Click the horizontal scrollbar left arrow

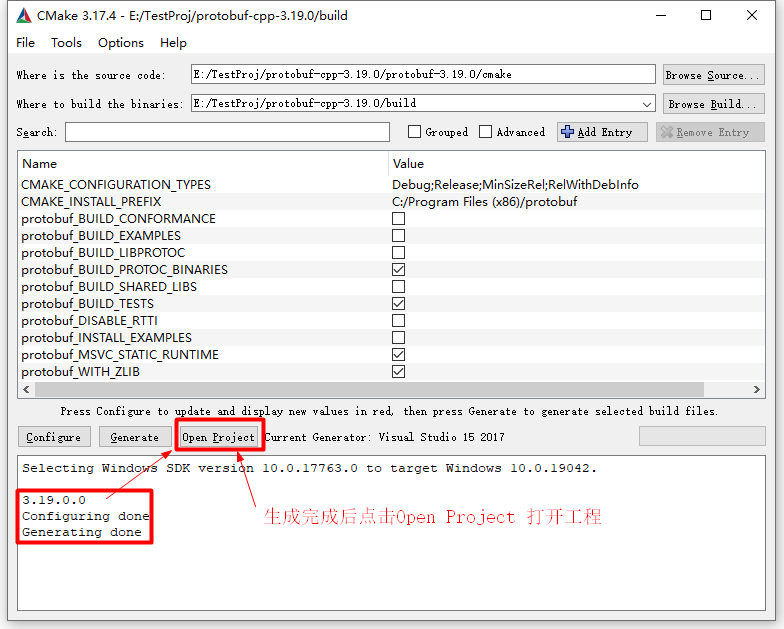click(x=26, y=390)
